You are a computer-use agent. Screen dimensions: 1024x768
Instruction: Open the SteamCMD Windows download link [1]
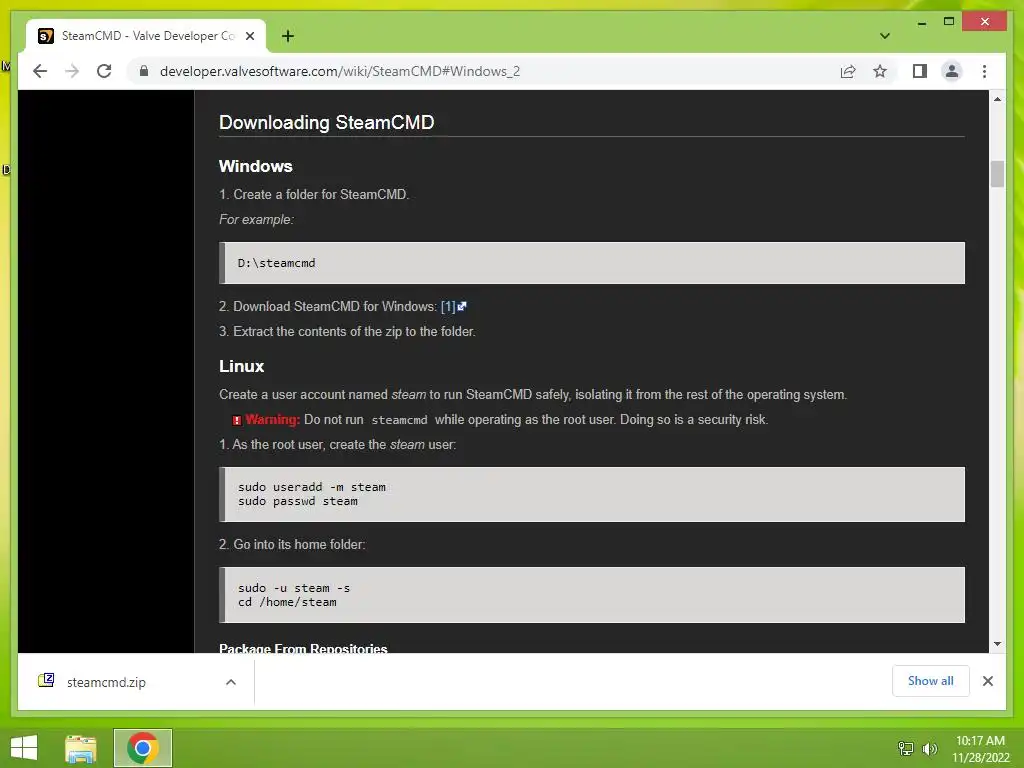pos(453,306)
